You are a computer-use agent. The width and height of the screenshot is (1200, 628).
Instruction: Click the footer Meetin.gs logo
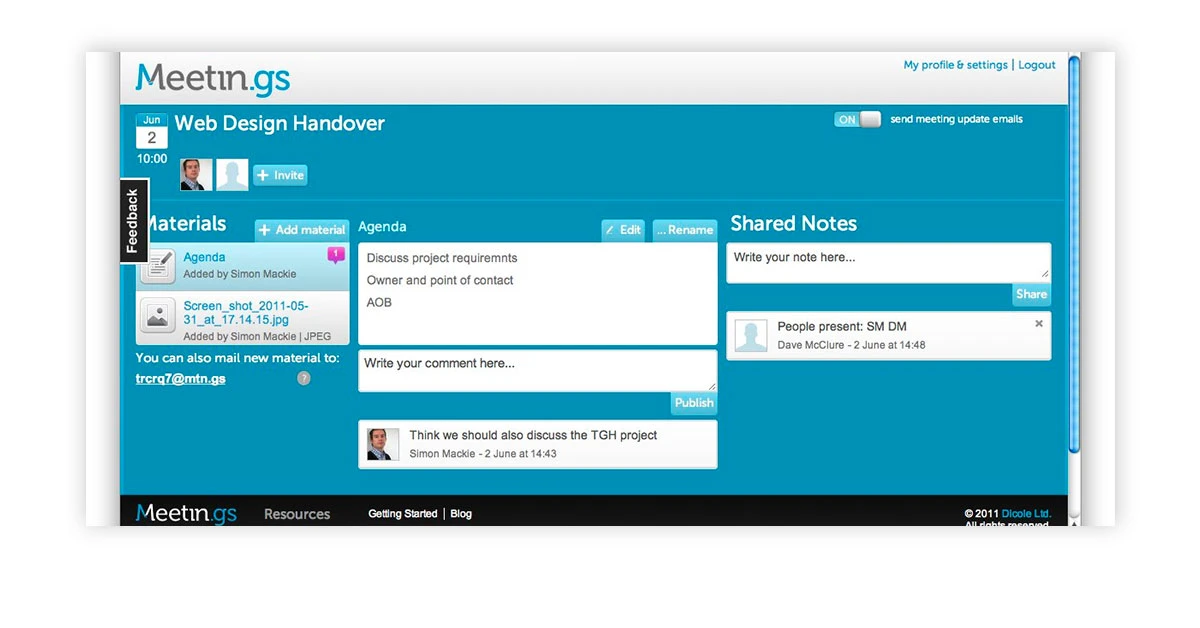[x=187, y=513]
